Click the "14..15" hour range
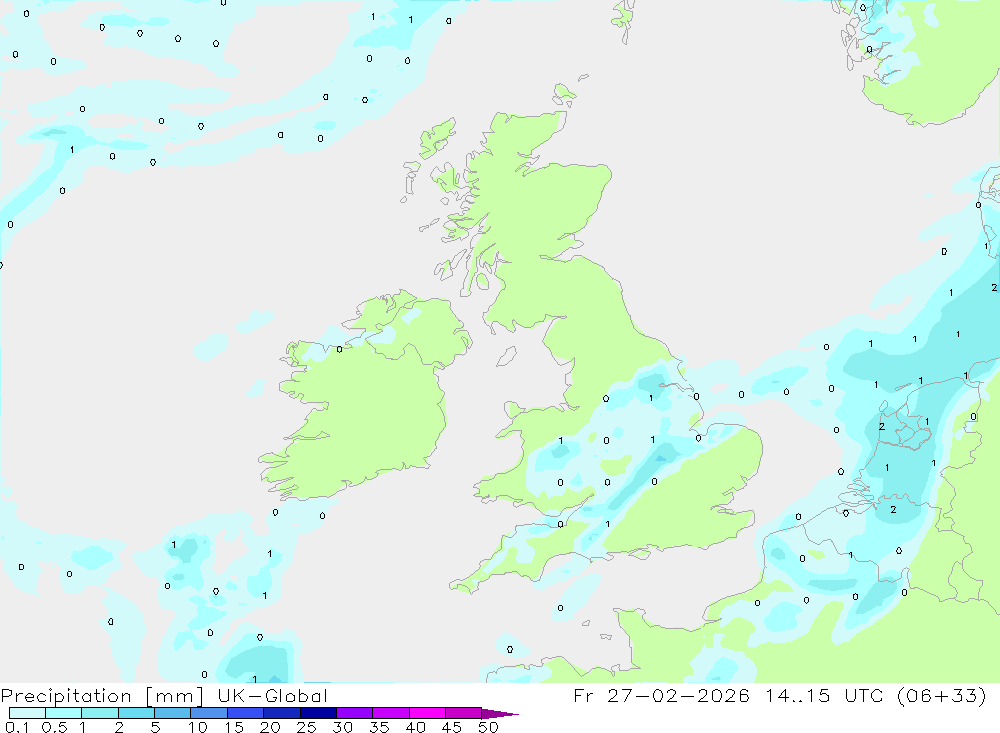Image resolution: width=1000 pixels, height=733 pixels. coord(797,695)
